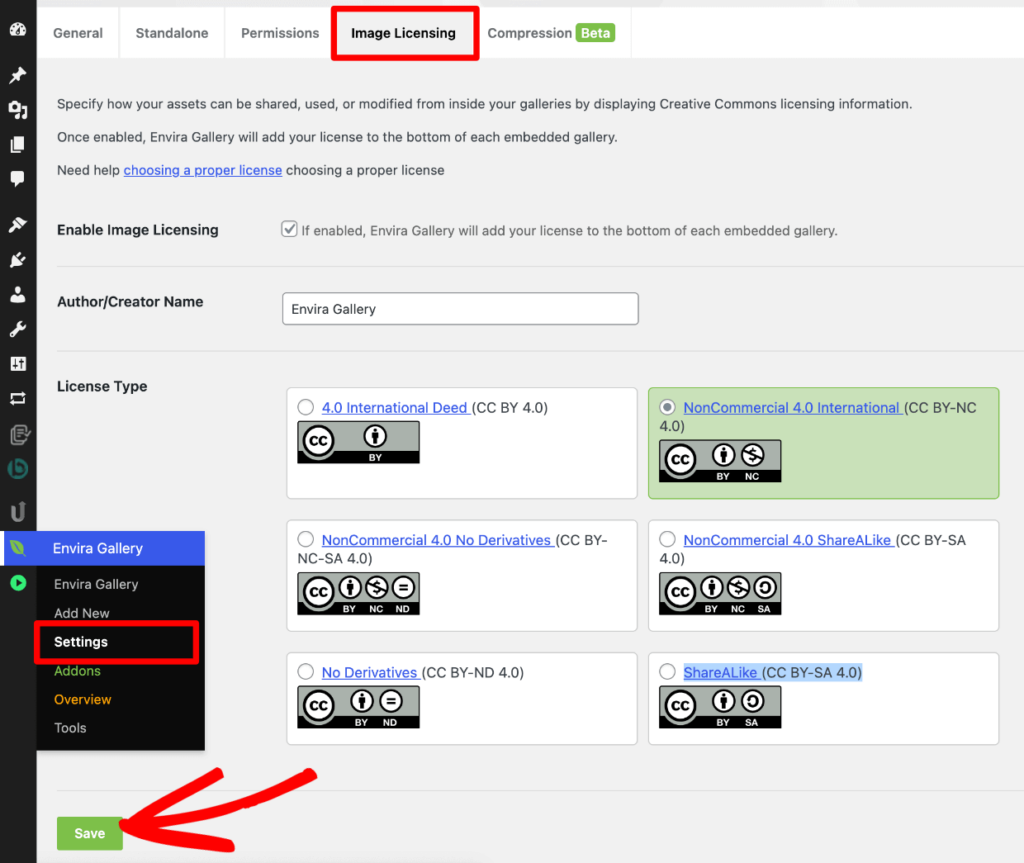This screenshot has width=1024, height=863.
Task: Select the Image Licensing tab
Action: (404, 33)
